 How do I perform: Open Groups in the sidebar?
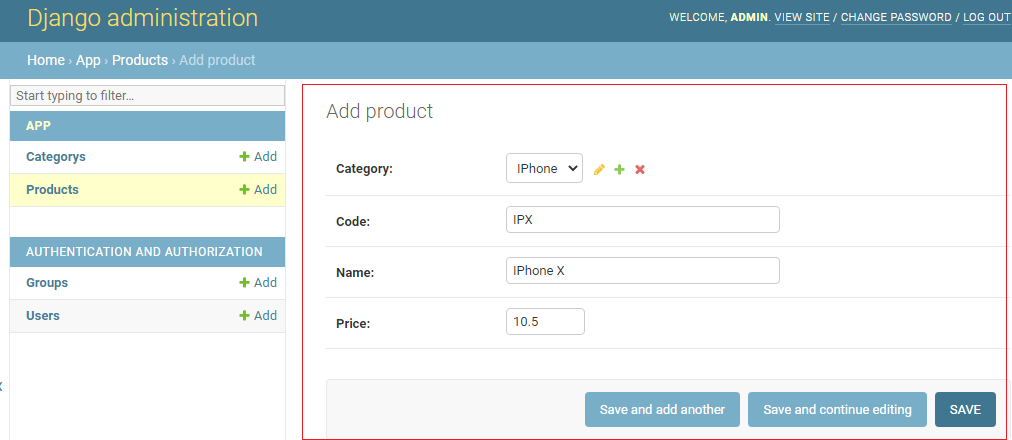(x=47, y=283)
